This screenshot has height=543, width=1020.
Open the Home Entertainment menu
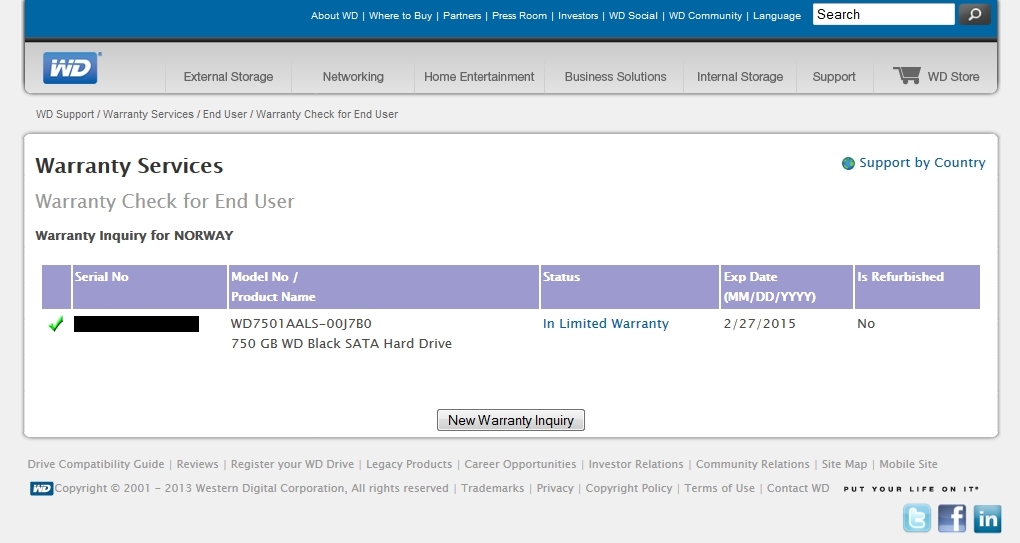tap(479, 77)
